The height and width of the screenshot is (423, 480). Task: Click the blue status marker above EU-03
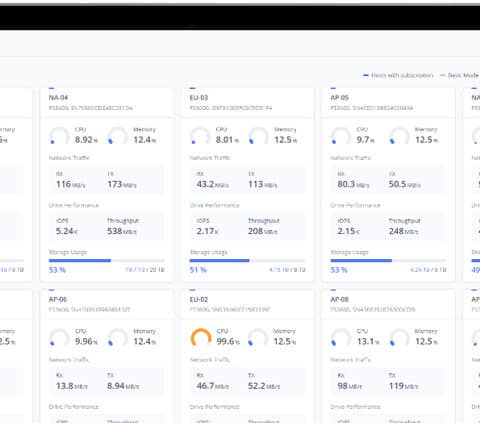[192, 88]
